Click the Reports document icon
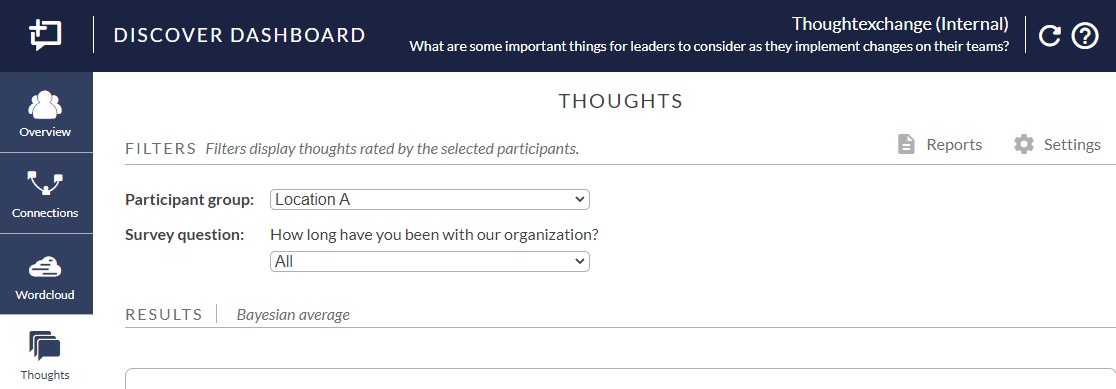This screenshot has width=1116, height=389. click(x=906, y=144)
